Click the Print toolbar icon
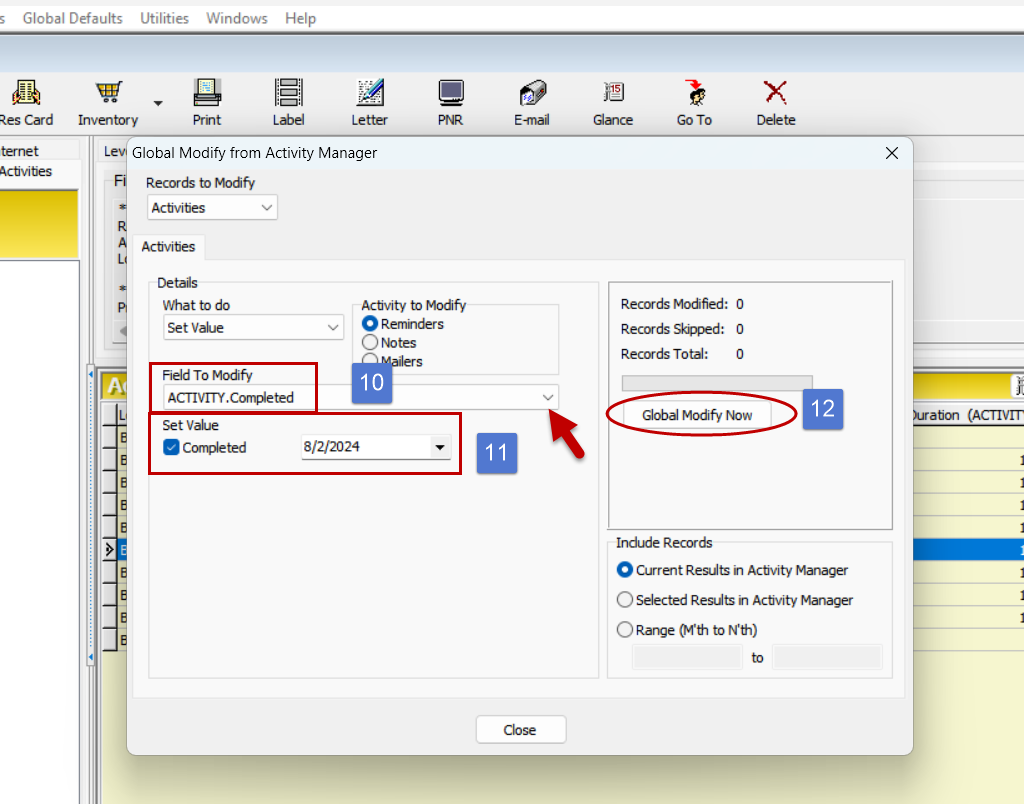Screen dimensions: 1024x804 tap(207, 94)
